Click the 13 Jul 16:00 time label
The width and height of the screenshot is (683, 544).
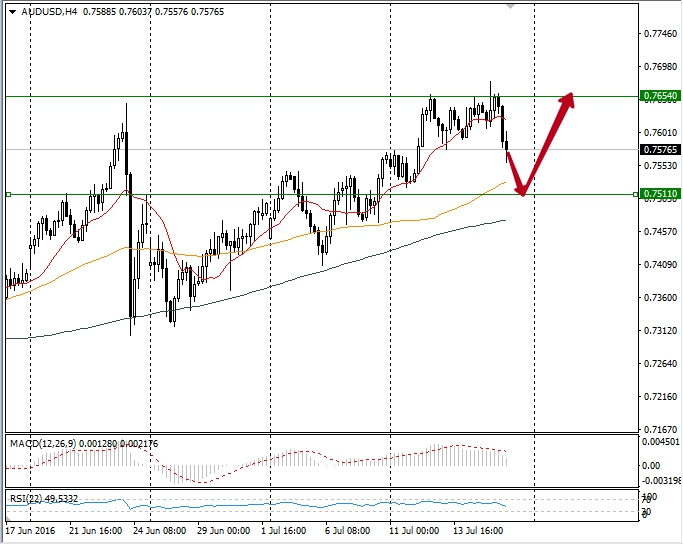pyautogui.click(x=478, y=530)
